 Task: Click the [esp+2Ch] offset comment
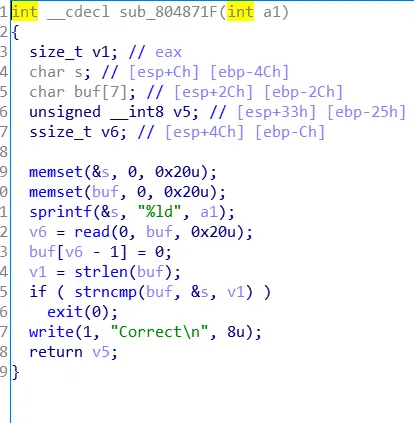pos(214,92)
